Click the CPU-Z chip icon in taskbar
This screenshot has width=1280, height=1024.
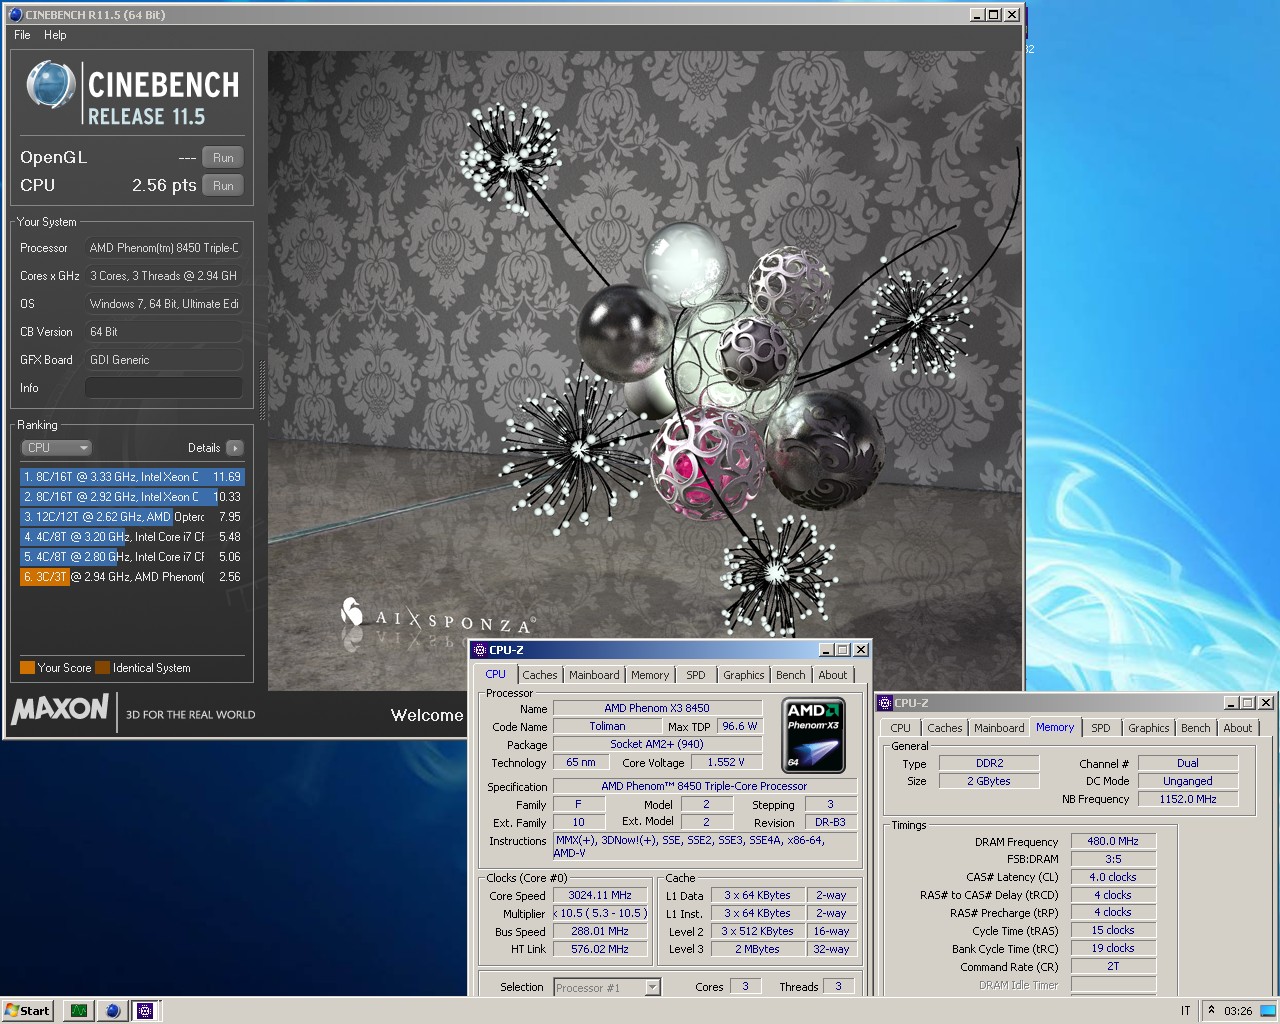(x=145, y=1011)
